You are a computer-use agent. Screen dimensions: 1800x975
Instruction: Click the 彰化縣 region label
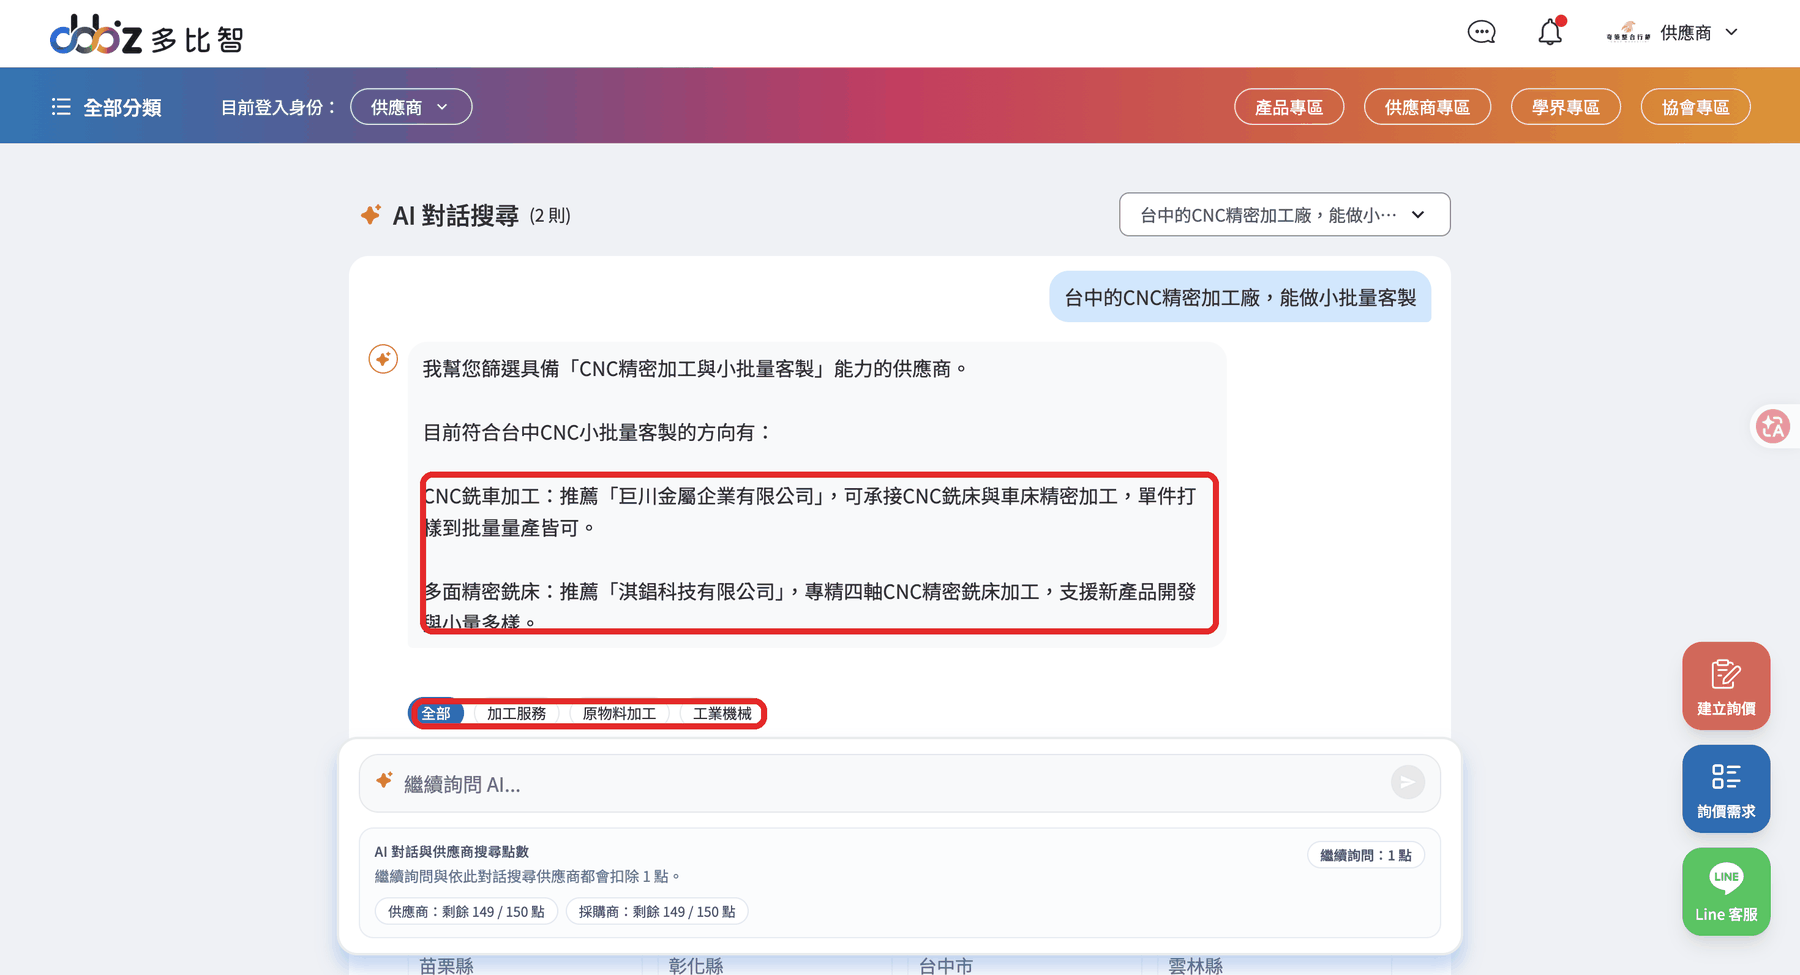coord(696,965)
